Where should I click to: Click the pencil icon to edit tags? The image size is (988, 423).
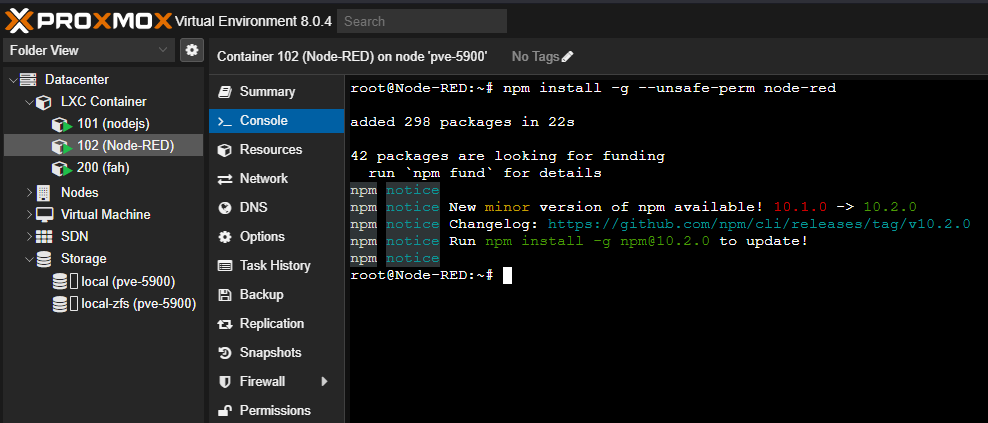point(568,57)
